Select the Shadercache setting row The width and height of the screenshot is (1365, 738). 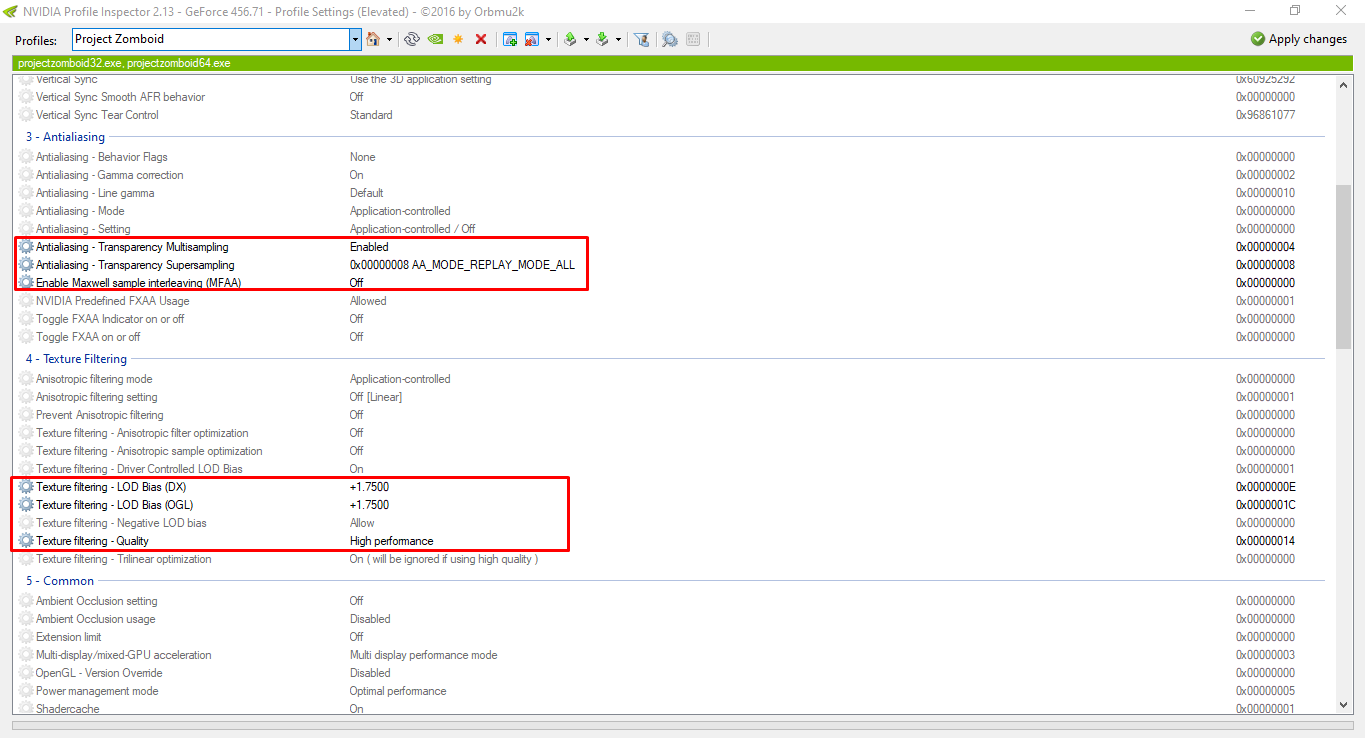[x=671, y=707]
